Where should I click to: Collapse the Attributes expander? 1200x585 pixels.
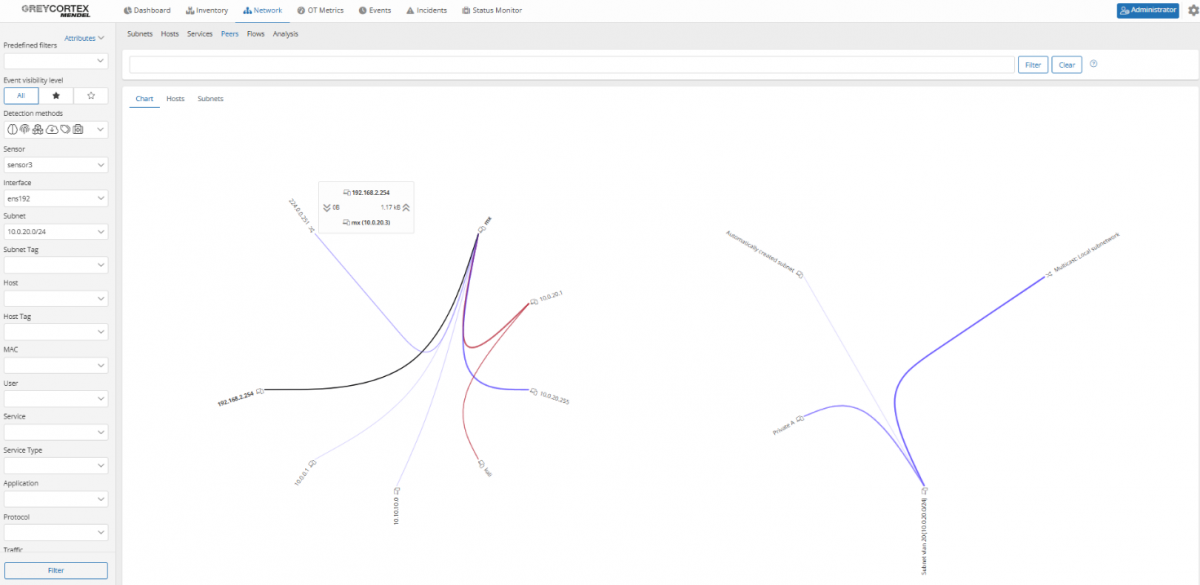point(84,38)
